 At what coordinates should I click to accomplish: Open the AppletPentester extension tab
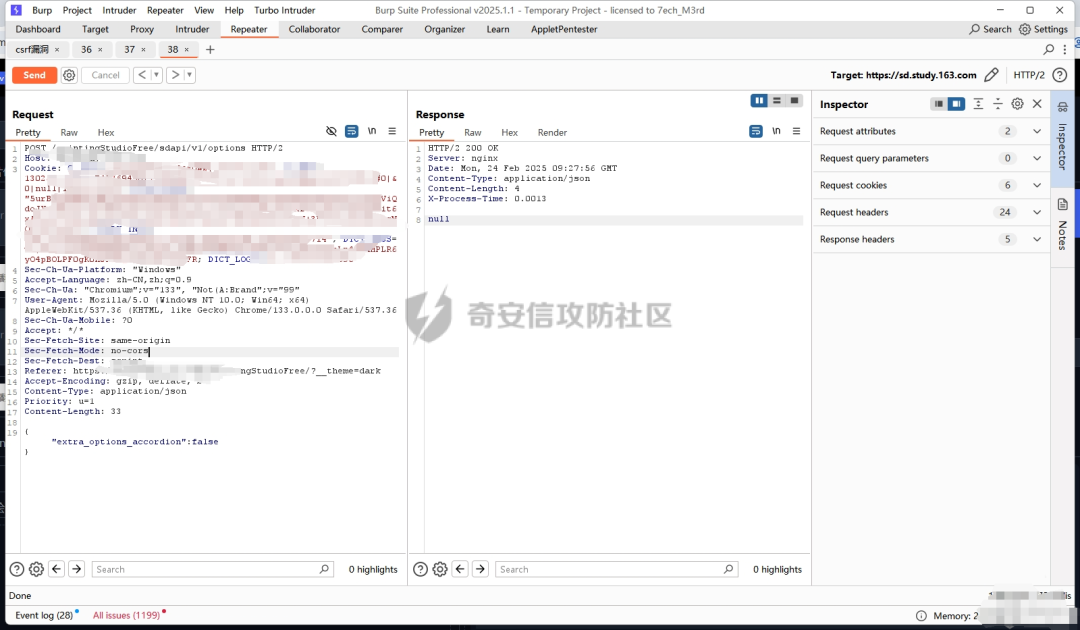(x=564, y=29)
